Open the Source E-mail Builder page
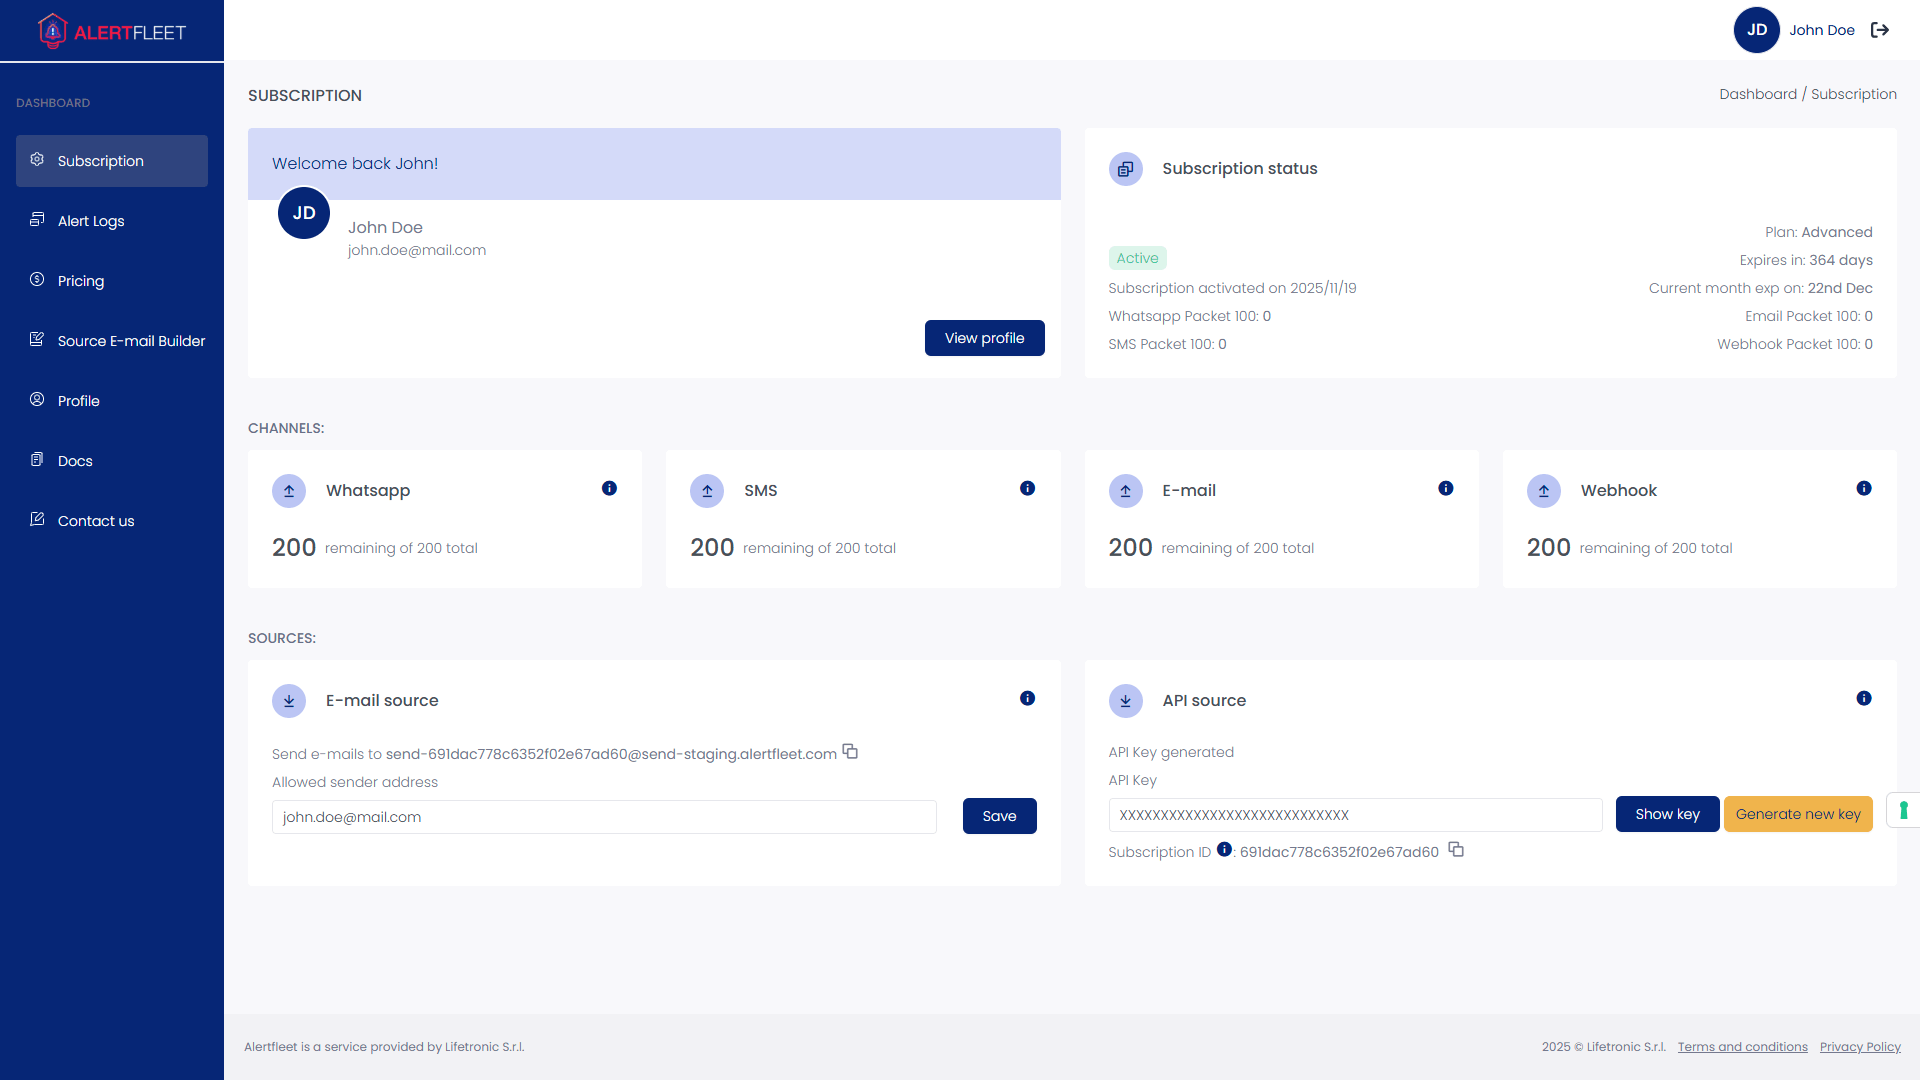 point(130,341)
